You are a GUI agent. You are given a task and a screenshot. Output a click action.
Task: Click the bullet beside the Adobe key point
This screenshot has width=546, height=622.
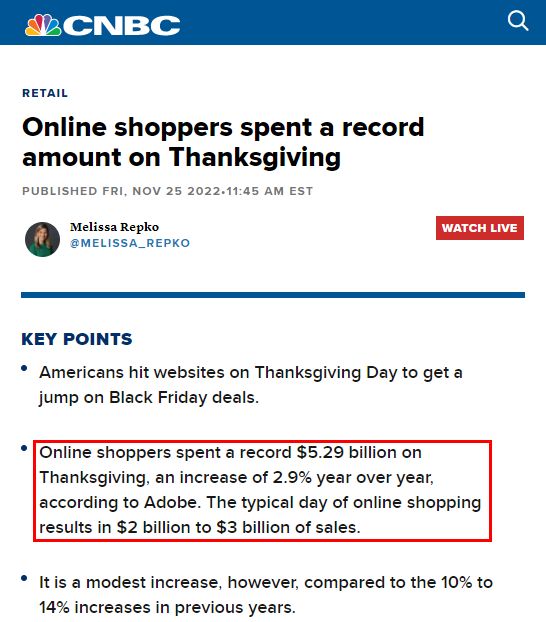pyautogui.click(x=24, y=448)
